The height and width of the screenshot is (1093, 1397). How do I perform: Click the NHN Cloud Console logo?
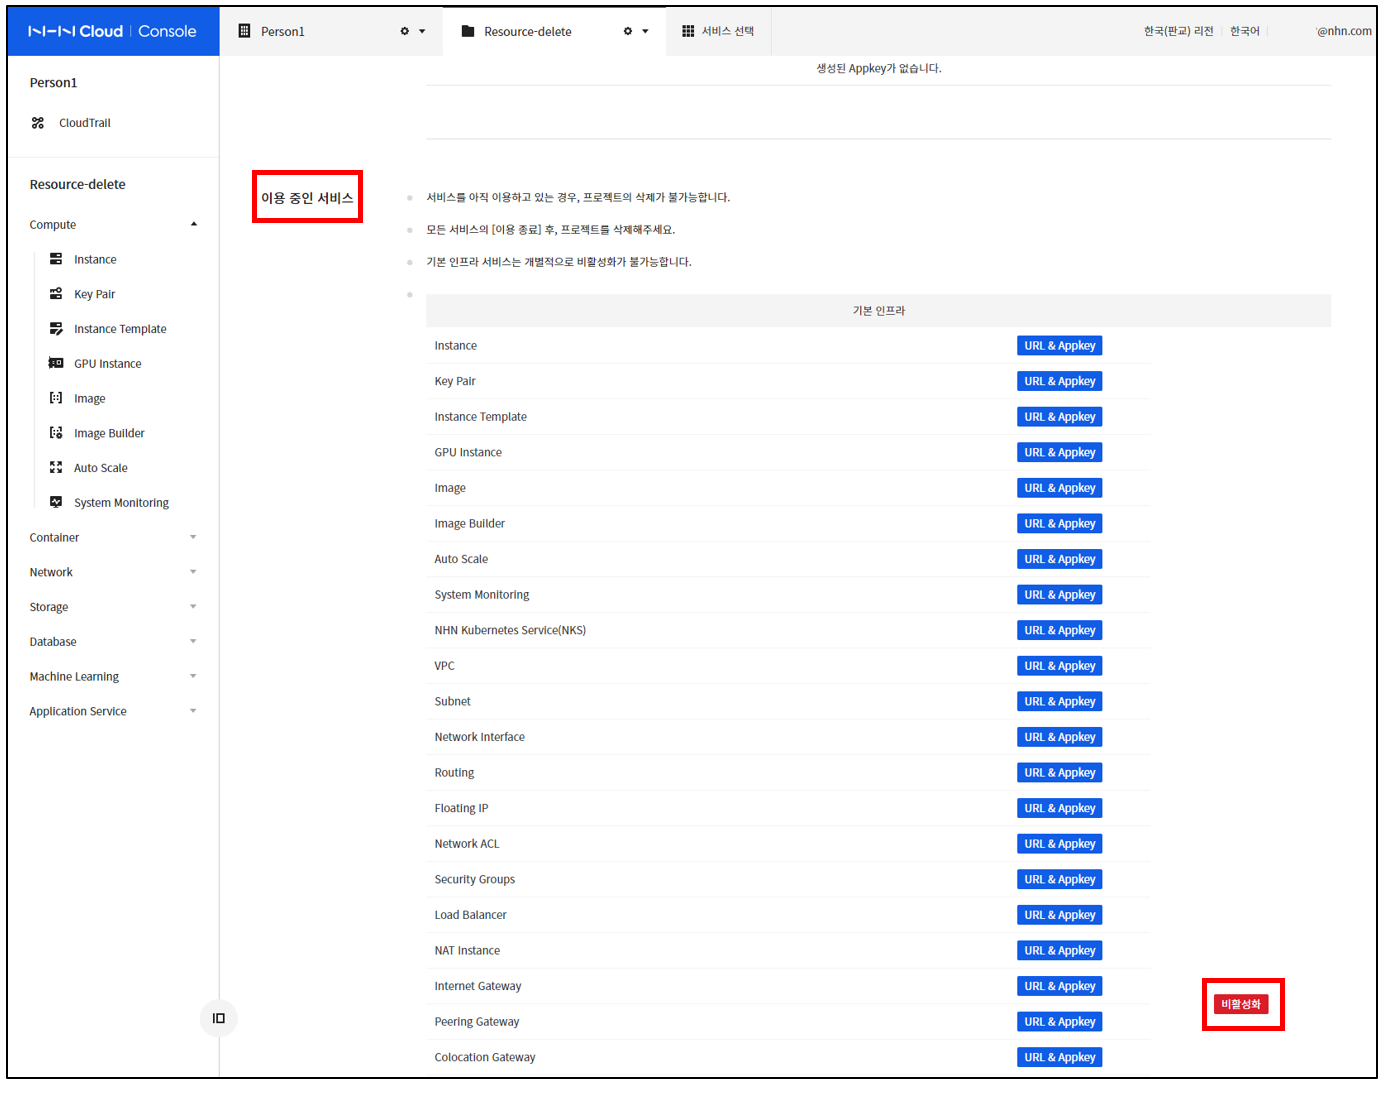[113, 31]
